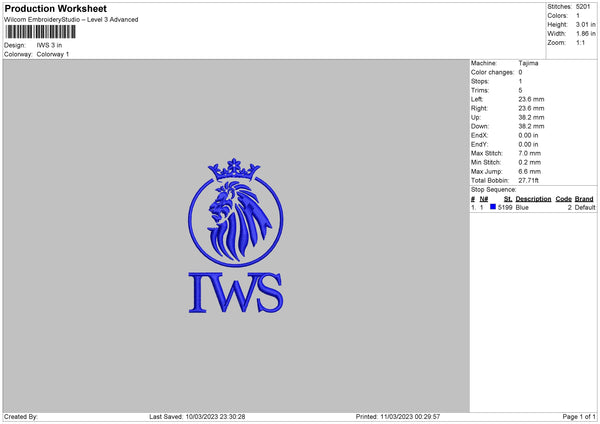Click the 'Created By:' footer label
Screen dimensions: 600x424
click(x=21, y=416)
